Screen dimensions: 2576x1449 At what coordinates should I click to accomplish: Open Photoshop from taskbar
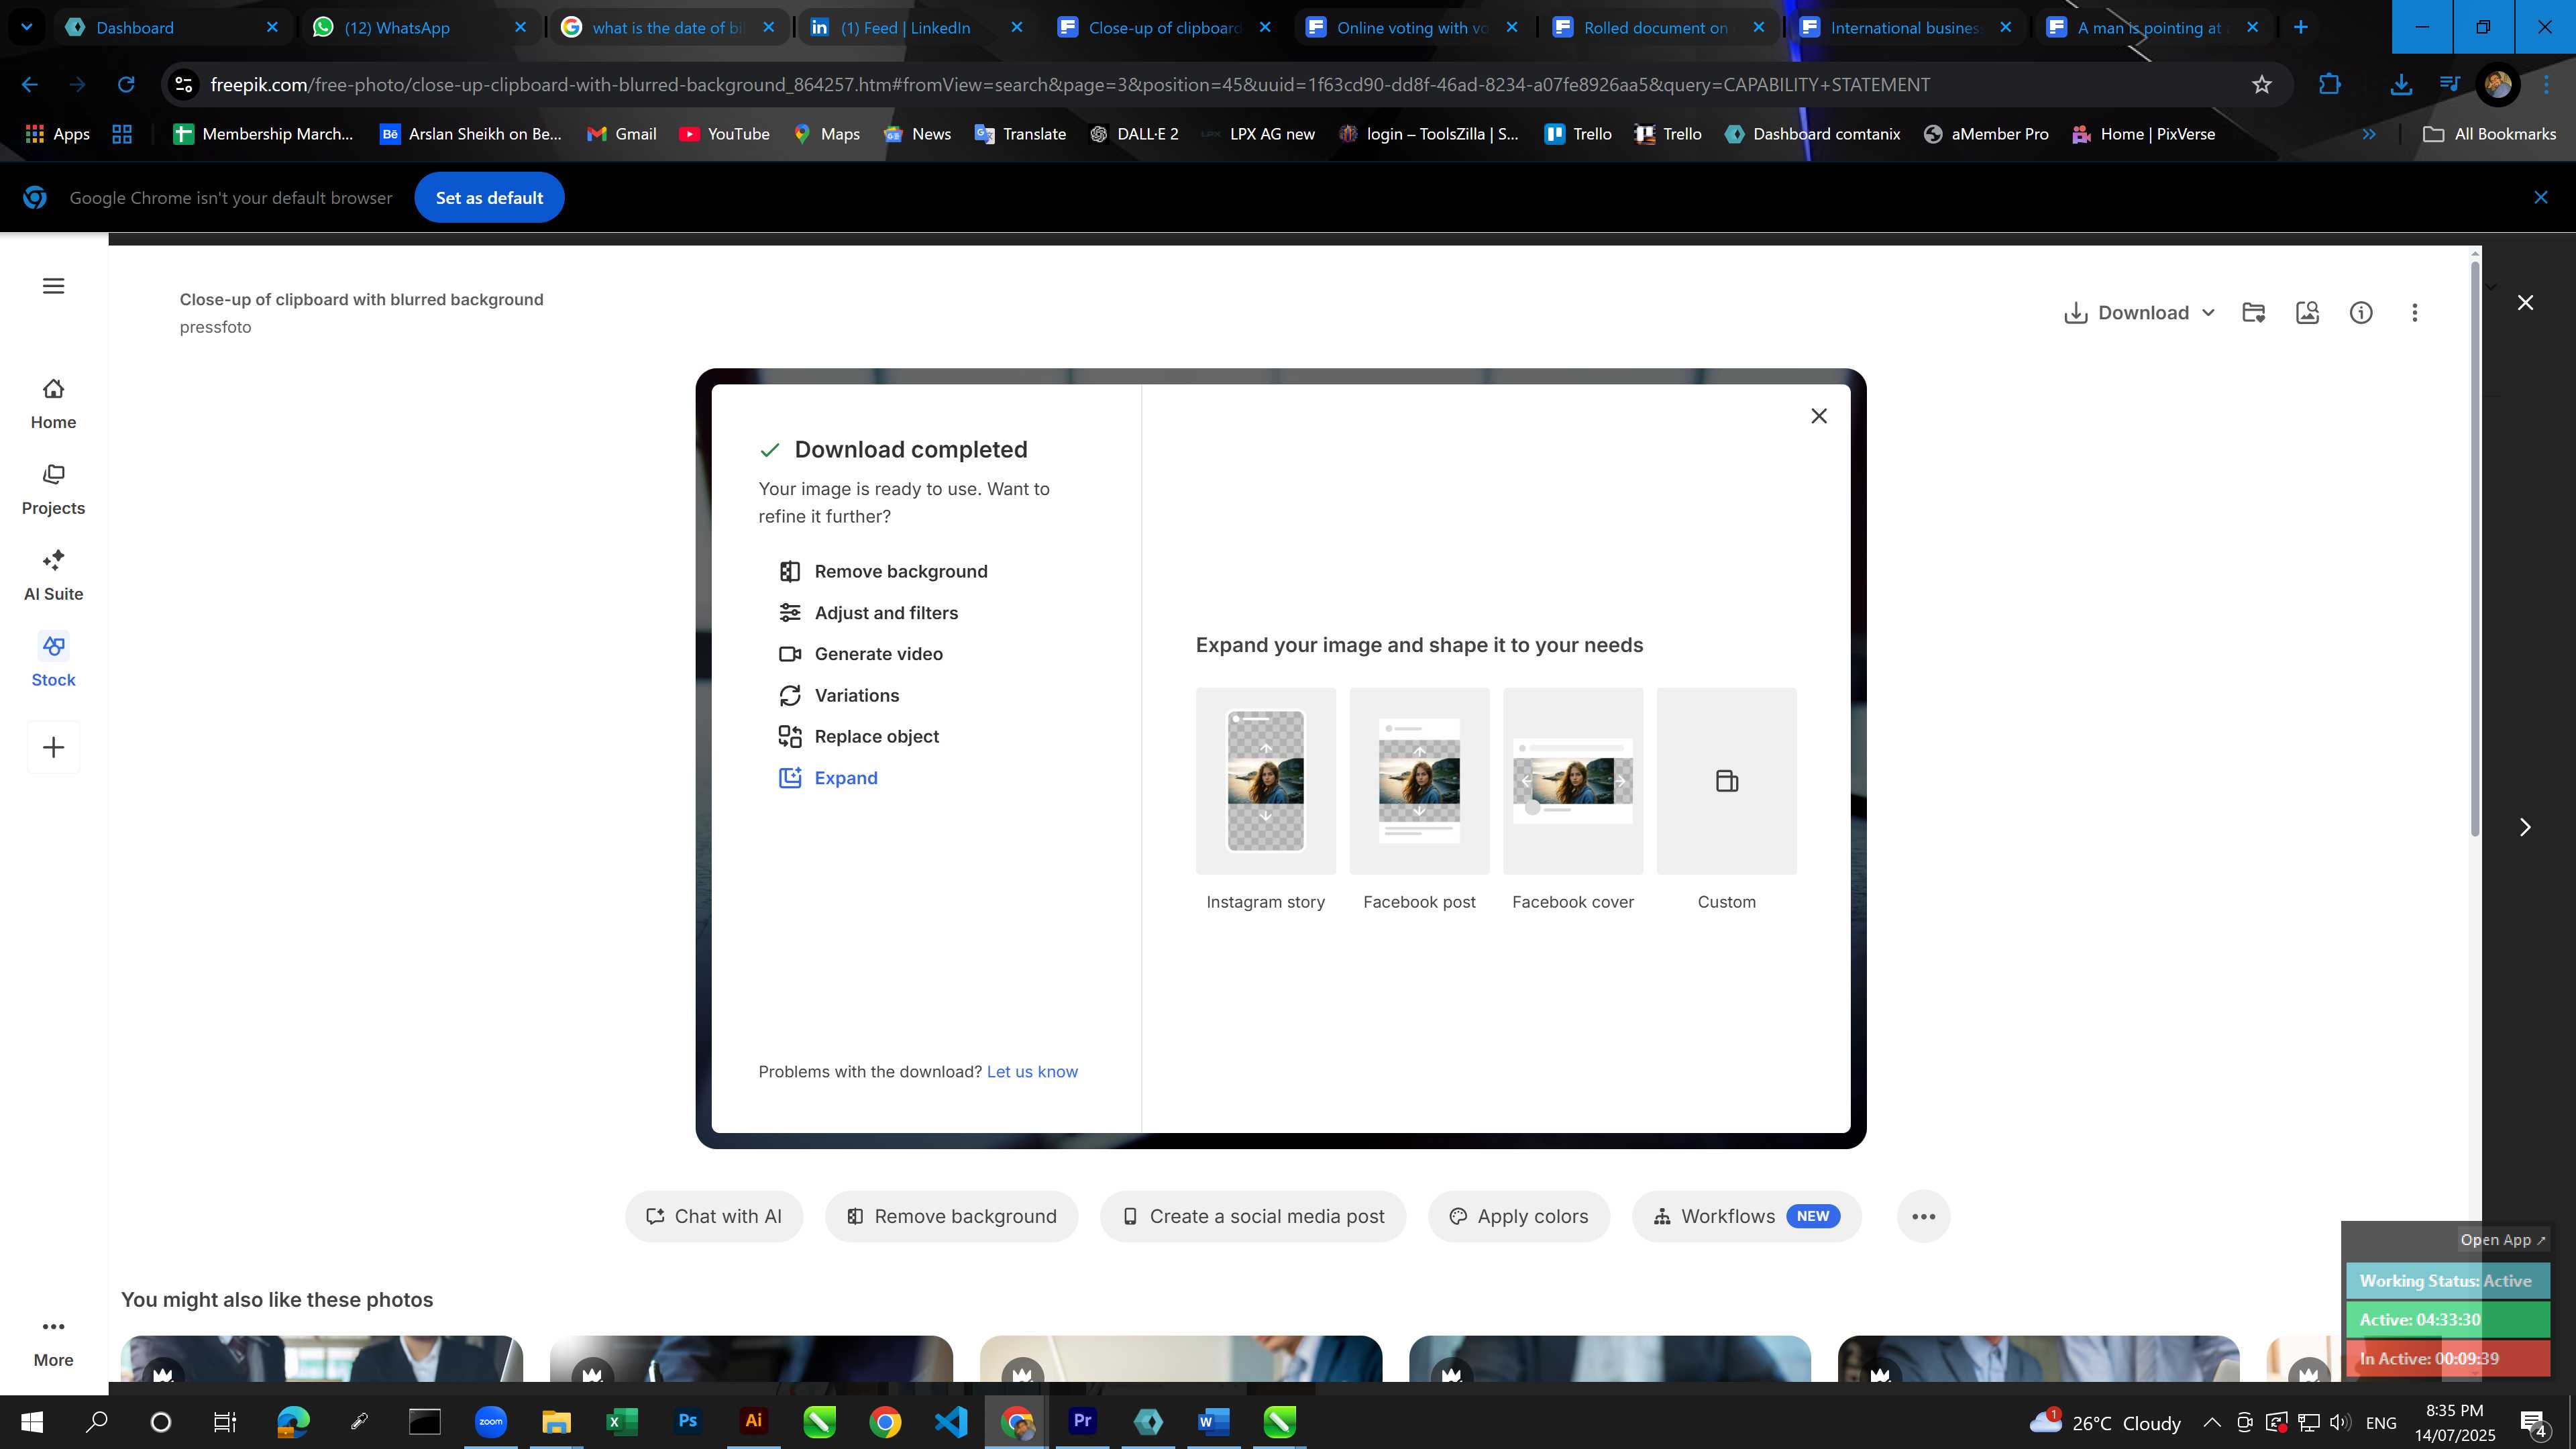pos(688,1421)
